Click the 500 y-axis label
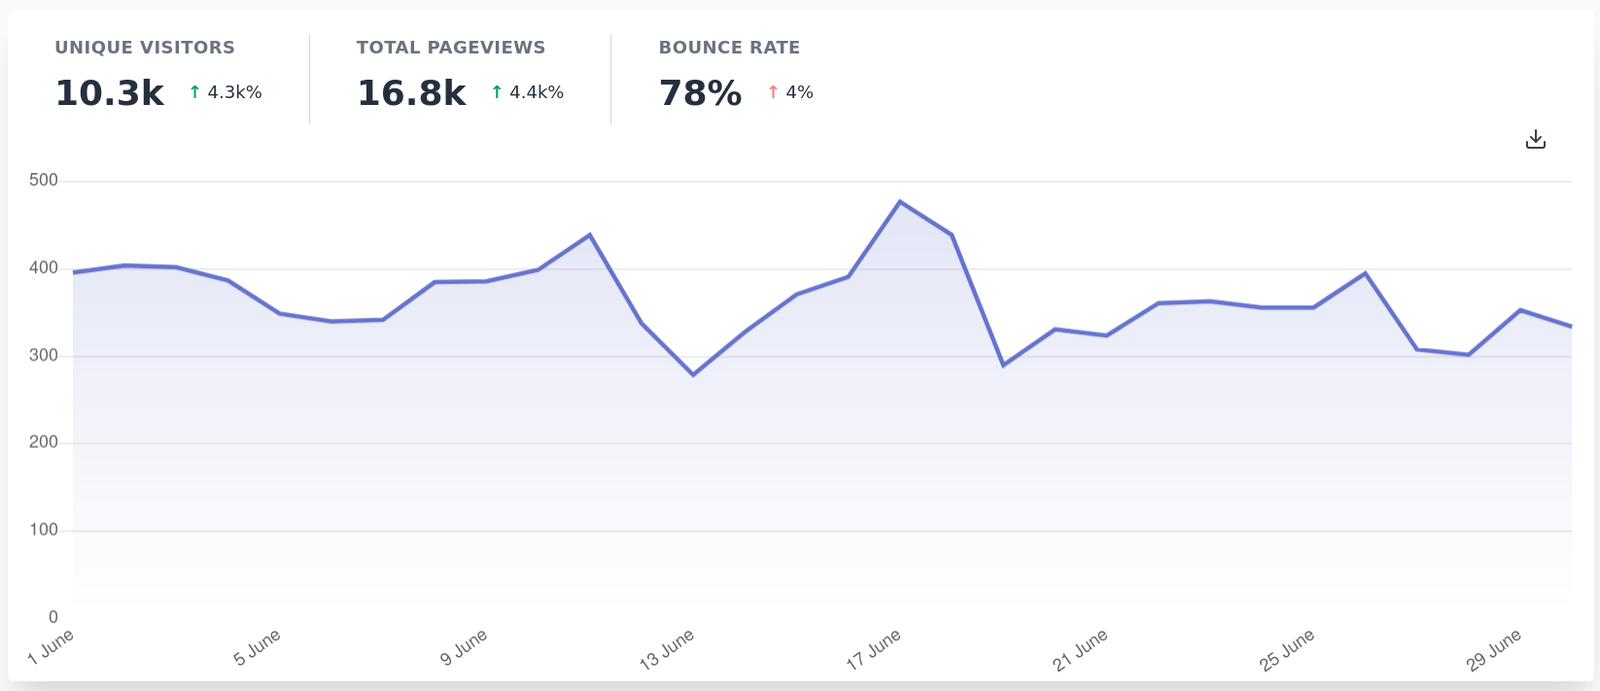 [x=44, y=181]
